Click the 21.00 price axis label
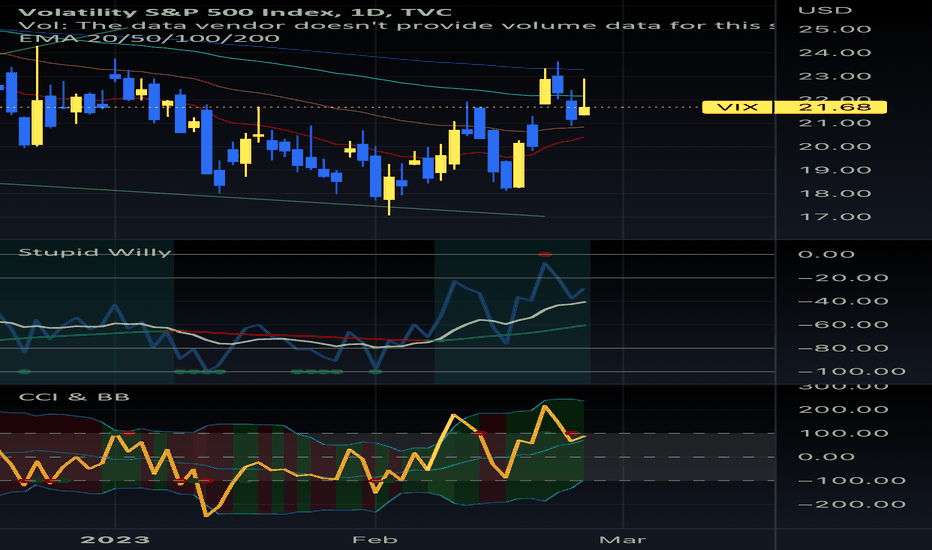Viewport: 932px width, 550px height. [x=835, y=123]
